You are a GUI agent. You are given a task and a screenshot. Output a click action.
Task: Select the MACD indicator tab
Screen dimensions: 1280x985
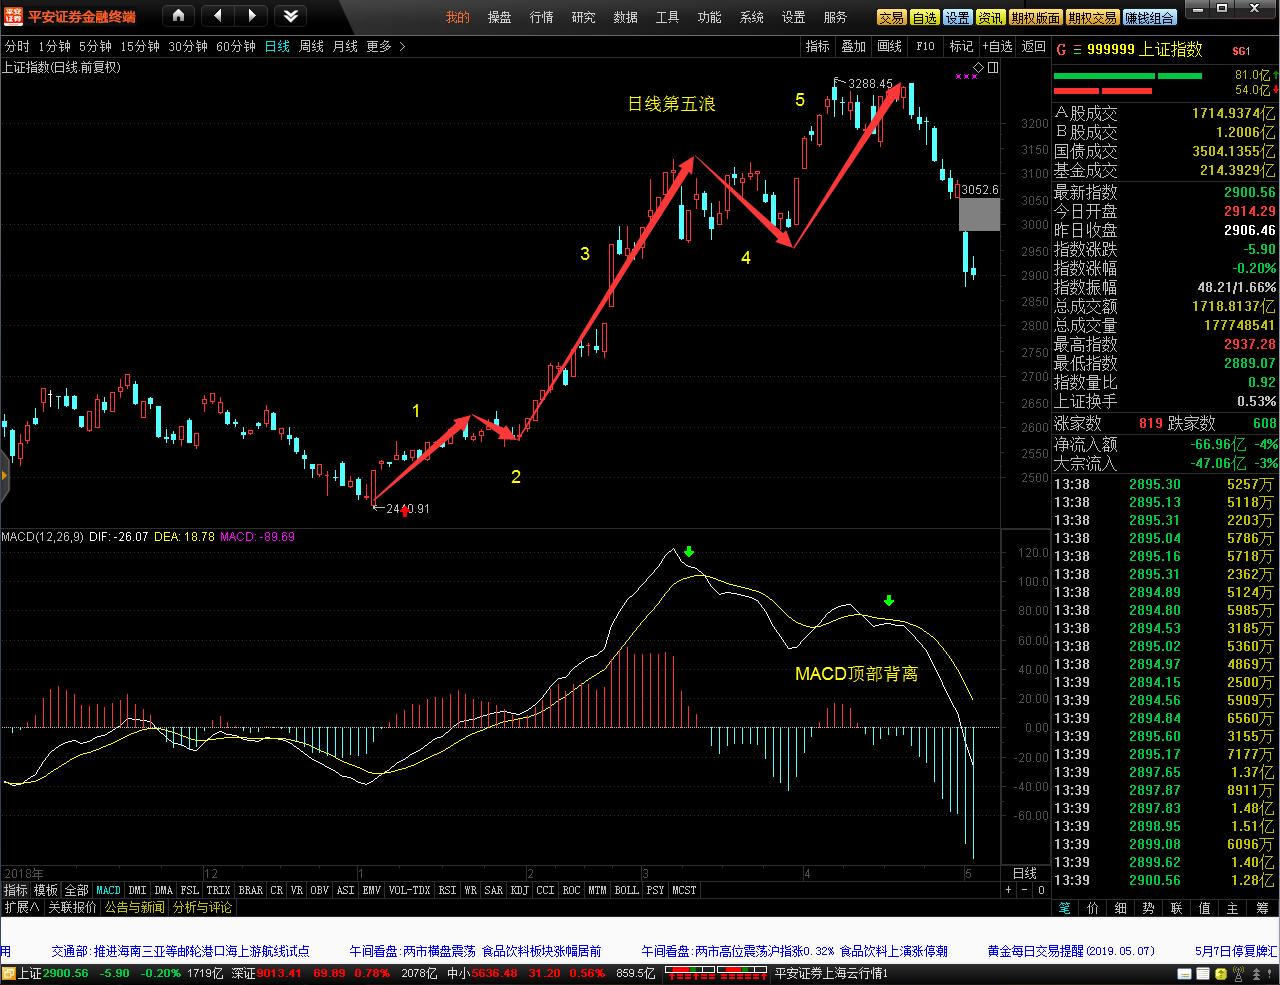coord(108,890)
